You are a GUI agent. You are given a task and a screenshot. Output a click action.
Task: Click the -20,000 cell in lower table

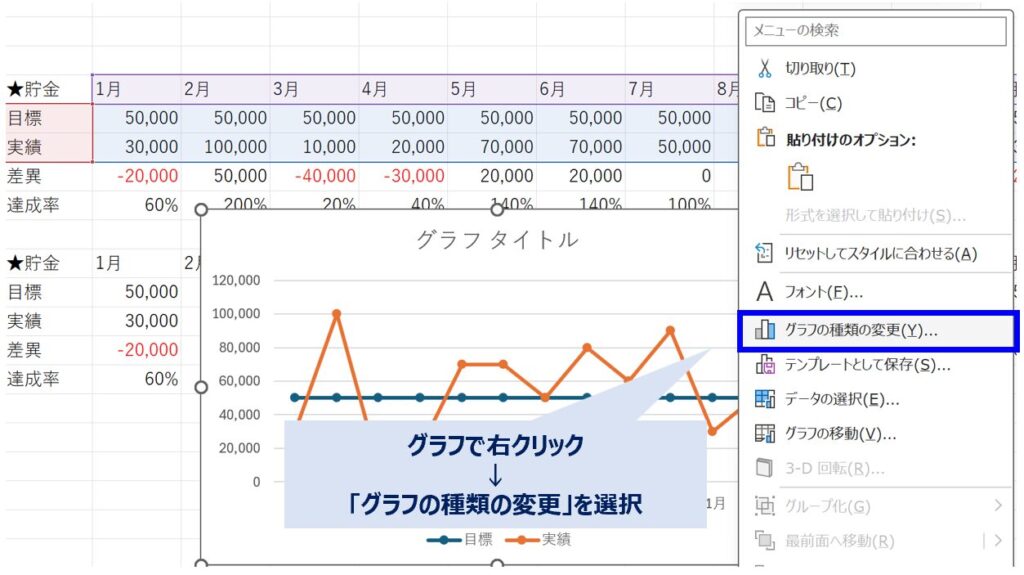136,350
